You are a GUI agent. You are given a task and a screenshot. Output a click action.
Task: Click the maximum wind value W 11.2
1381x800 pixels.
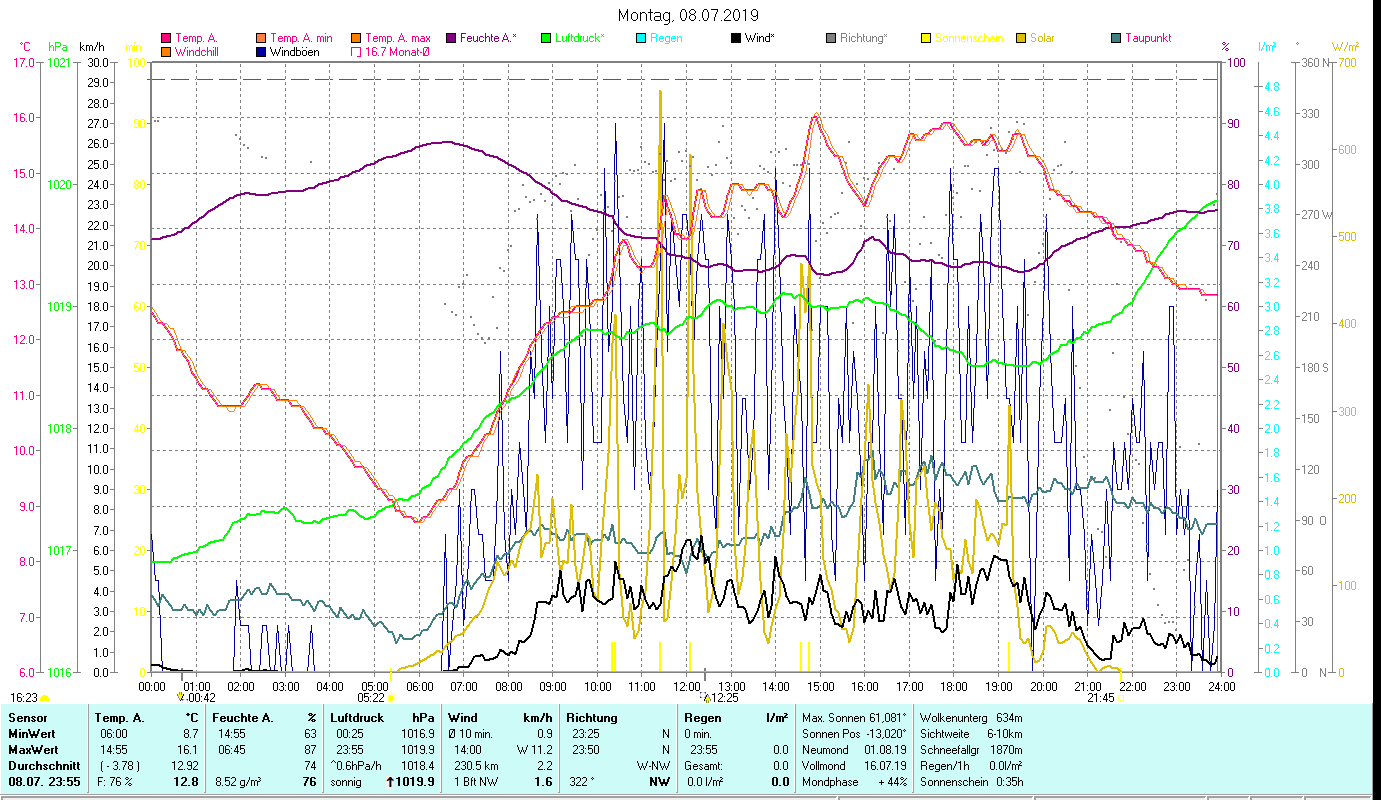pyautogui.click(x=534, y=750)
